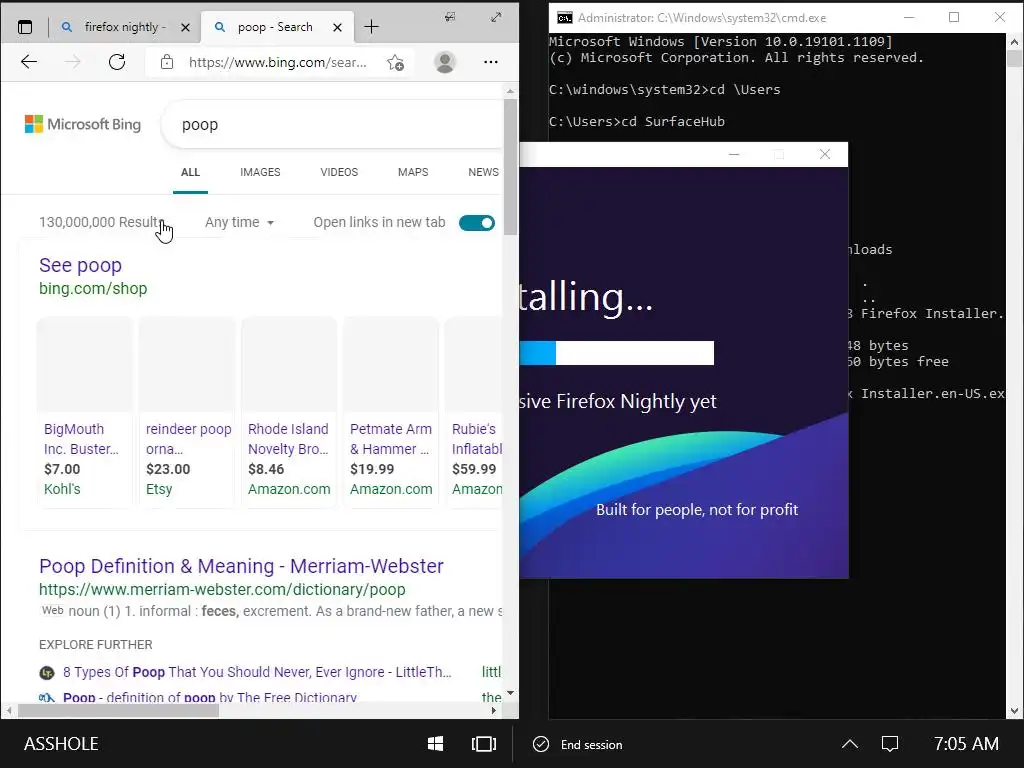Switch to NEWS results
The image size is (1024, 768).
click(x=483, y=172)
